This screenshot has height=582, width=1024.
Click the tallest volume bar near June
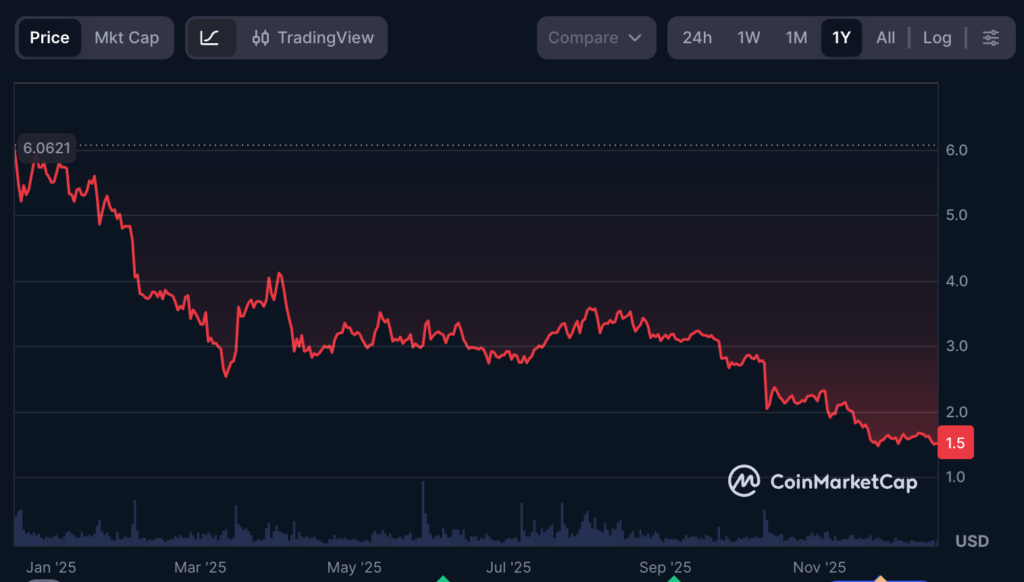(x=423, y=512)
